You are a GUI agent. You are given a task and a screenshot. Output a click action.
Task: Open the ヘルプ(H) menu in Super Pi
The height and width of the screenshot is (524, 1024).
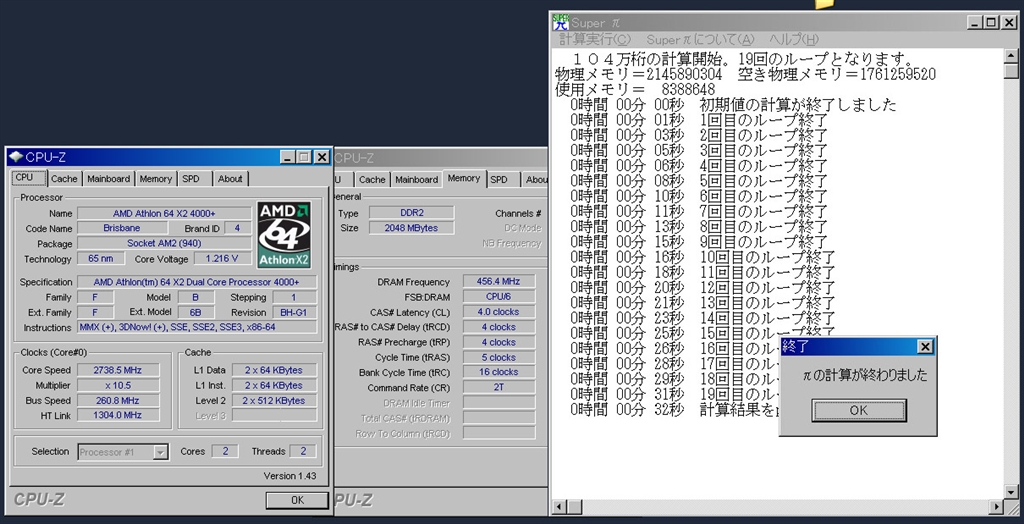[793, 40]
